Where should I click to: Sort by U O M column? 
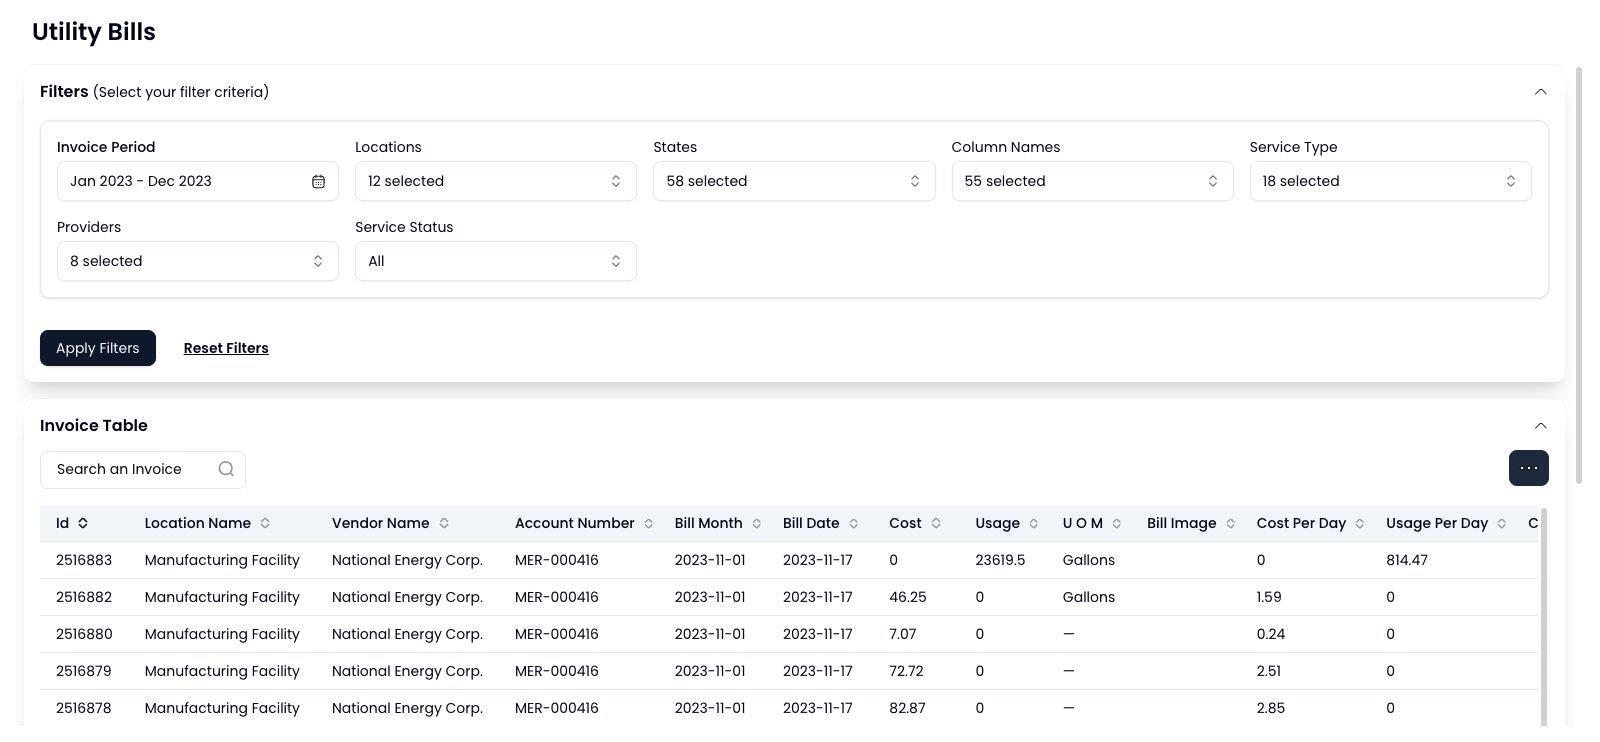[x=1116, y=523]
